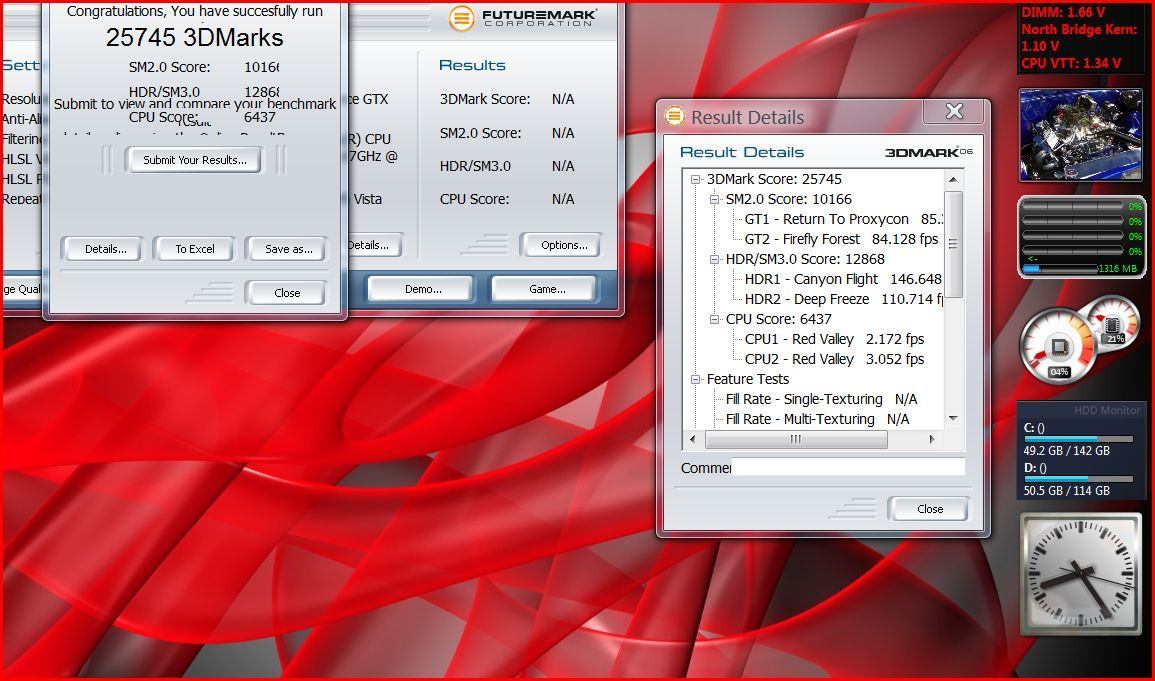Select GT1 - Return To Proxycon row
Image resolution: width=1155 pixels, height=681 pixels.
point(843,219)
